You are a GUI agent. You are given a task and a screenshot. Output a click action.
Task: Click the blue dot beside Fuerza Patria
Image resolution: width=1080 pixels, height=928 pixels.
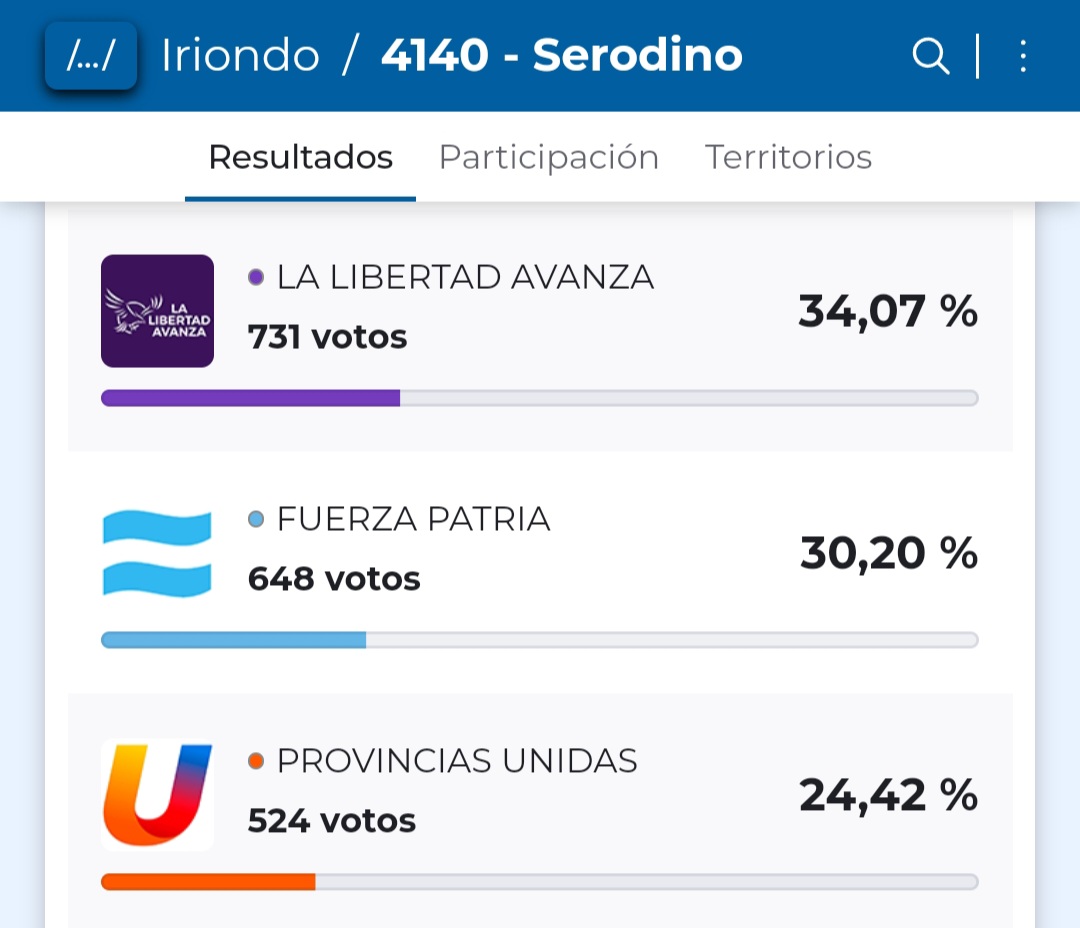[x=256, y=519]
